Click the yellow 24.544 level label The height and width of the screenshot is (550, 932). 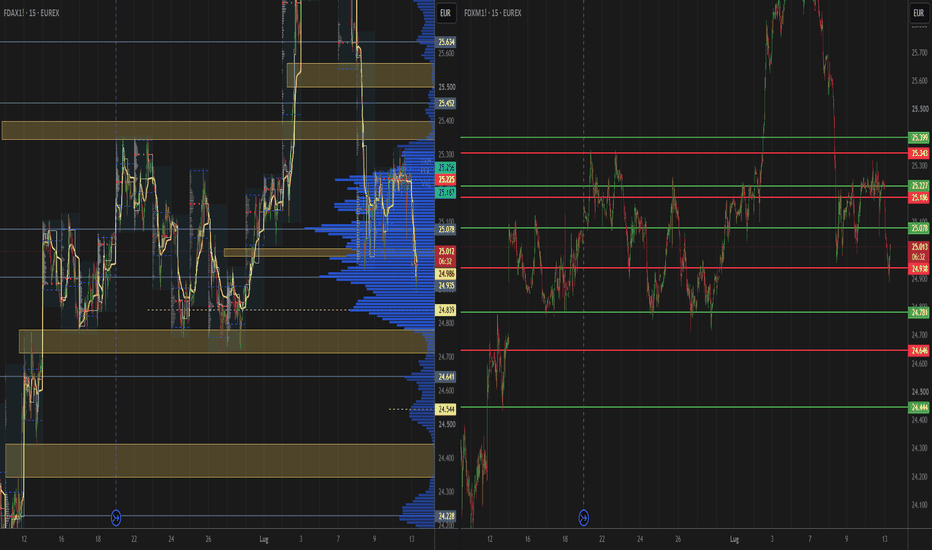[x=446, y=409]
